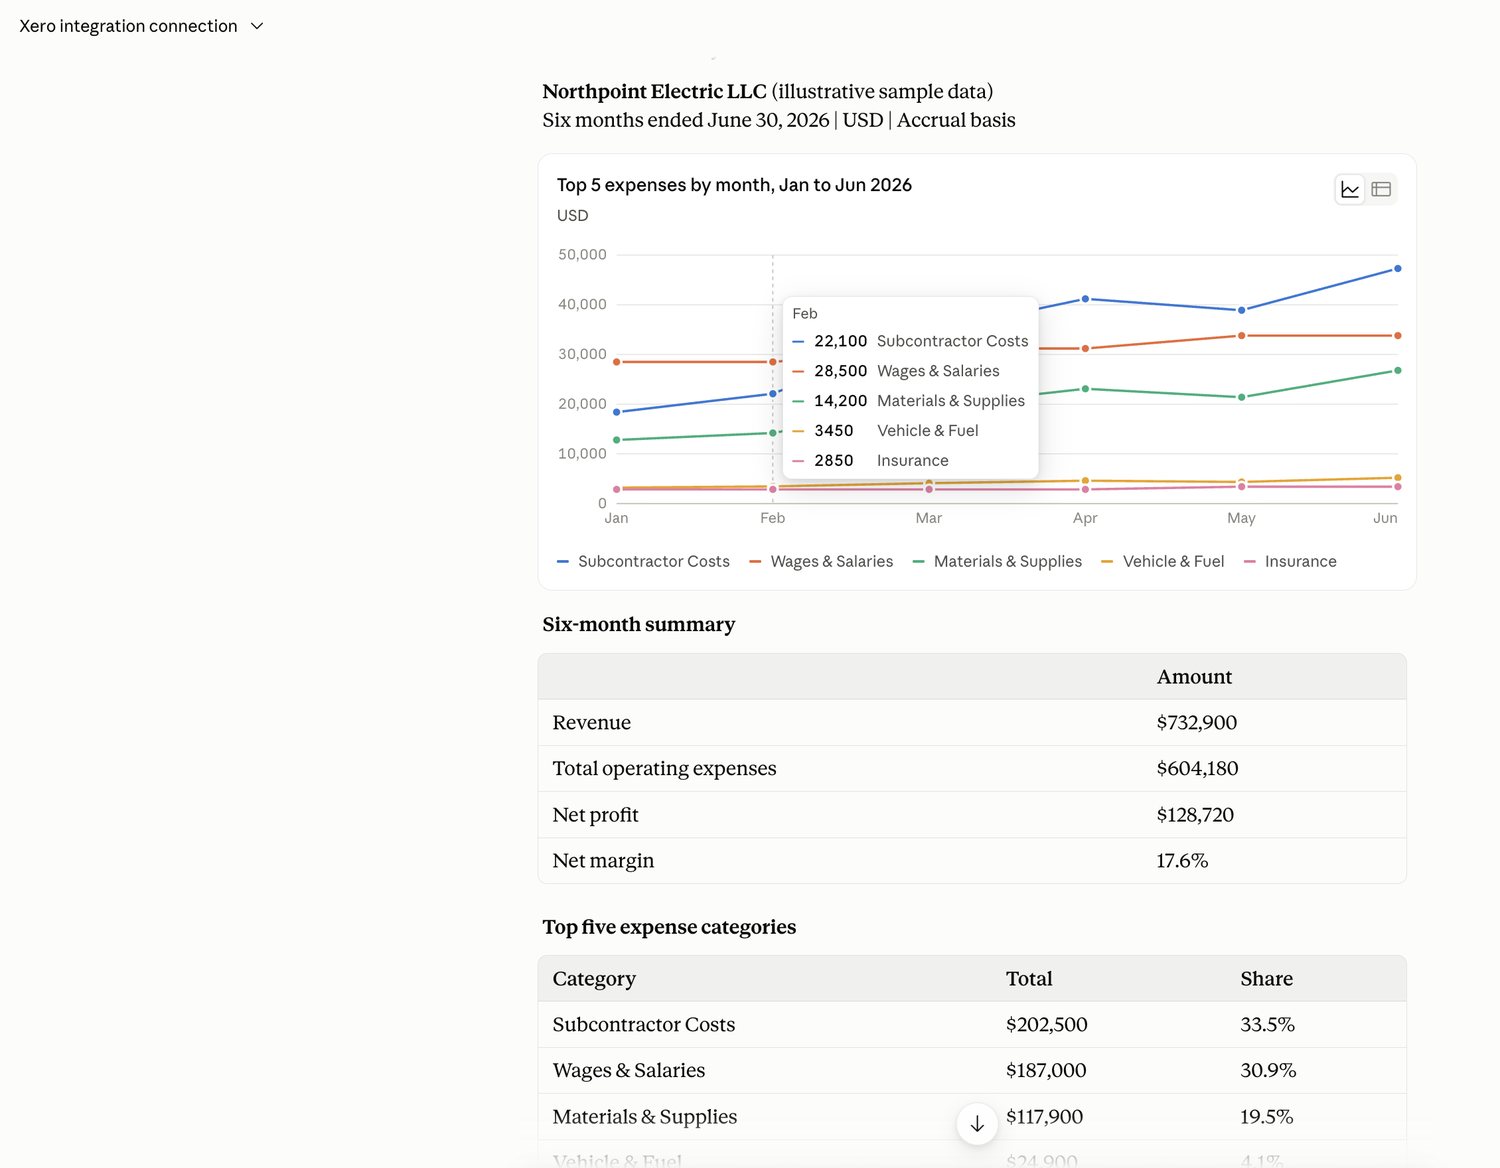Click the 22,100 Subcontractor Costs tooltip value
Image resolution: width=1500 pixels, height=1168 pixels.
(x=840, y=341)
